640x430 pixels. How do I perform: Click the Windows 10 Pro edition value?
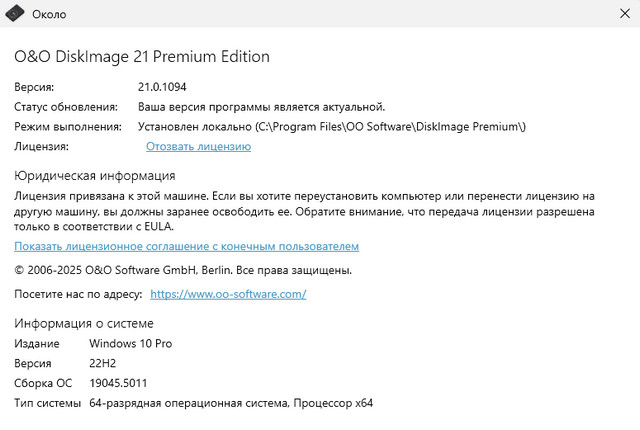[x=130, y=344]
